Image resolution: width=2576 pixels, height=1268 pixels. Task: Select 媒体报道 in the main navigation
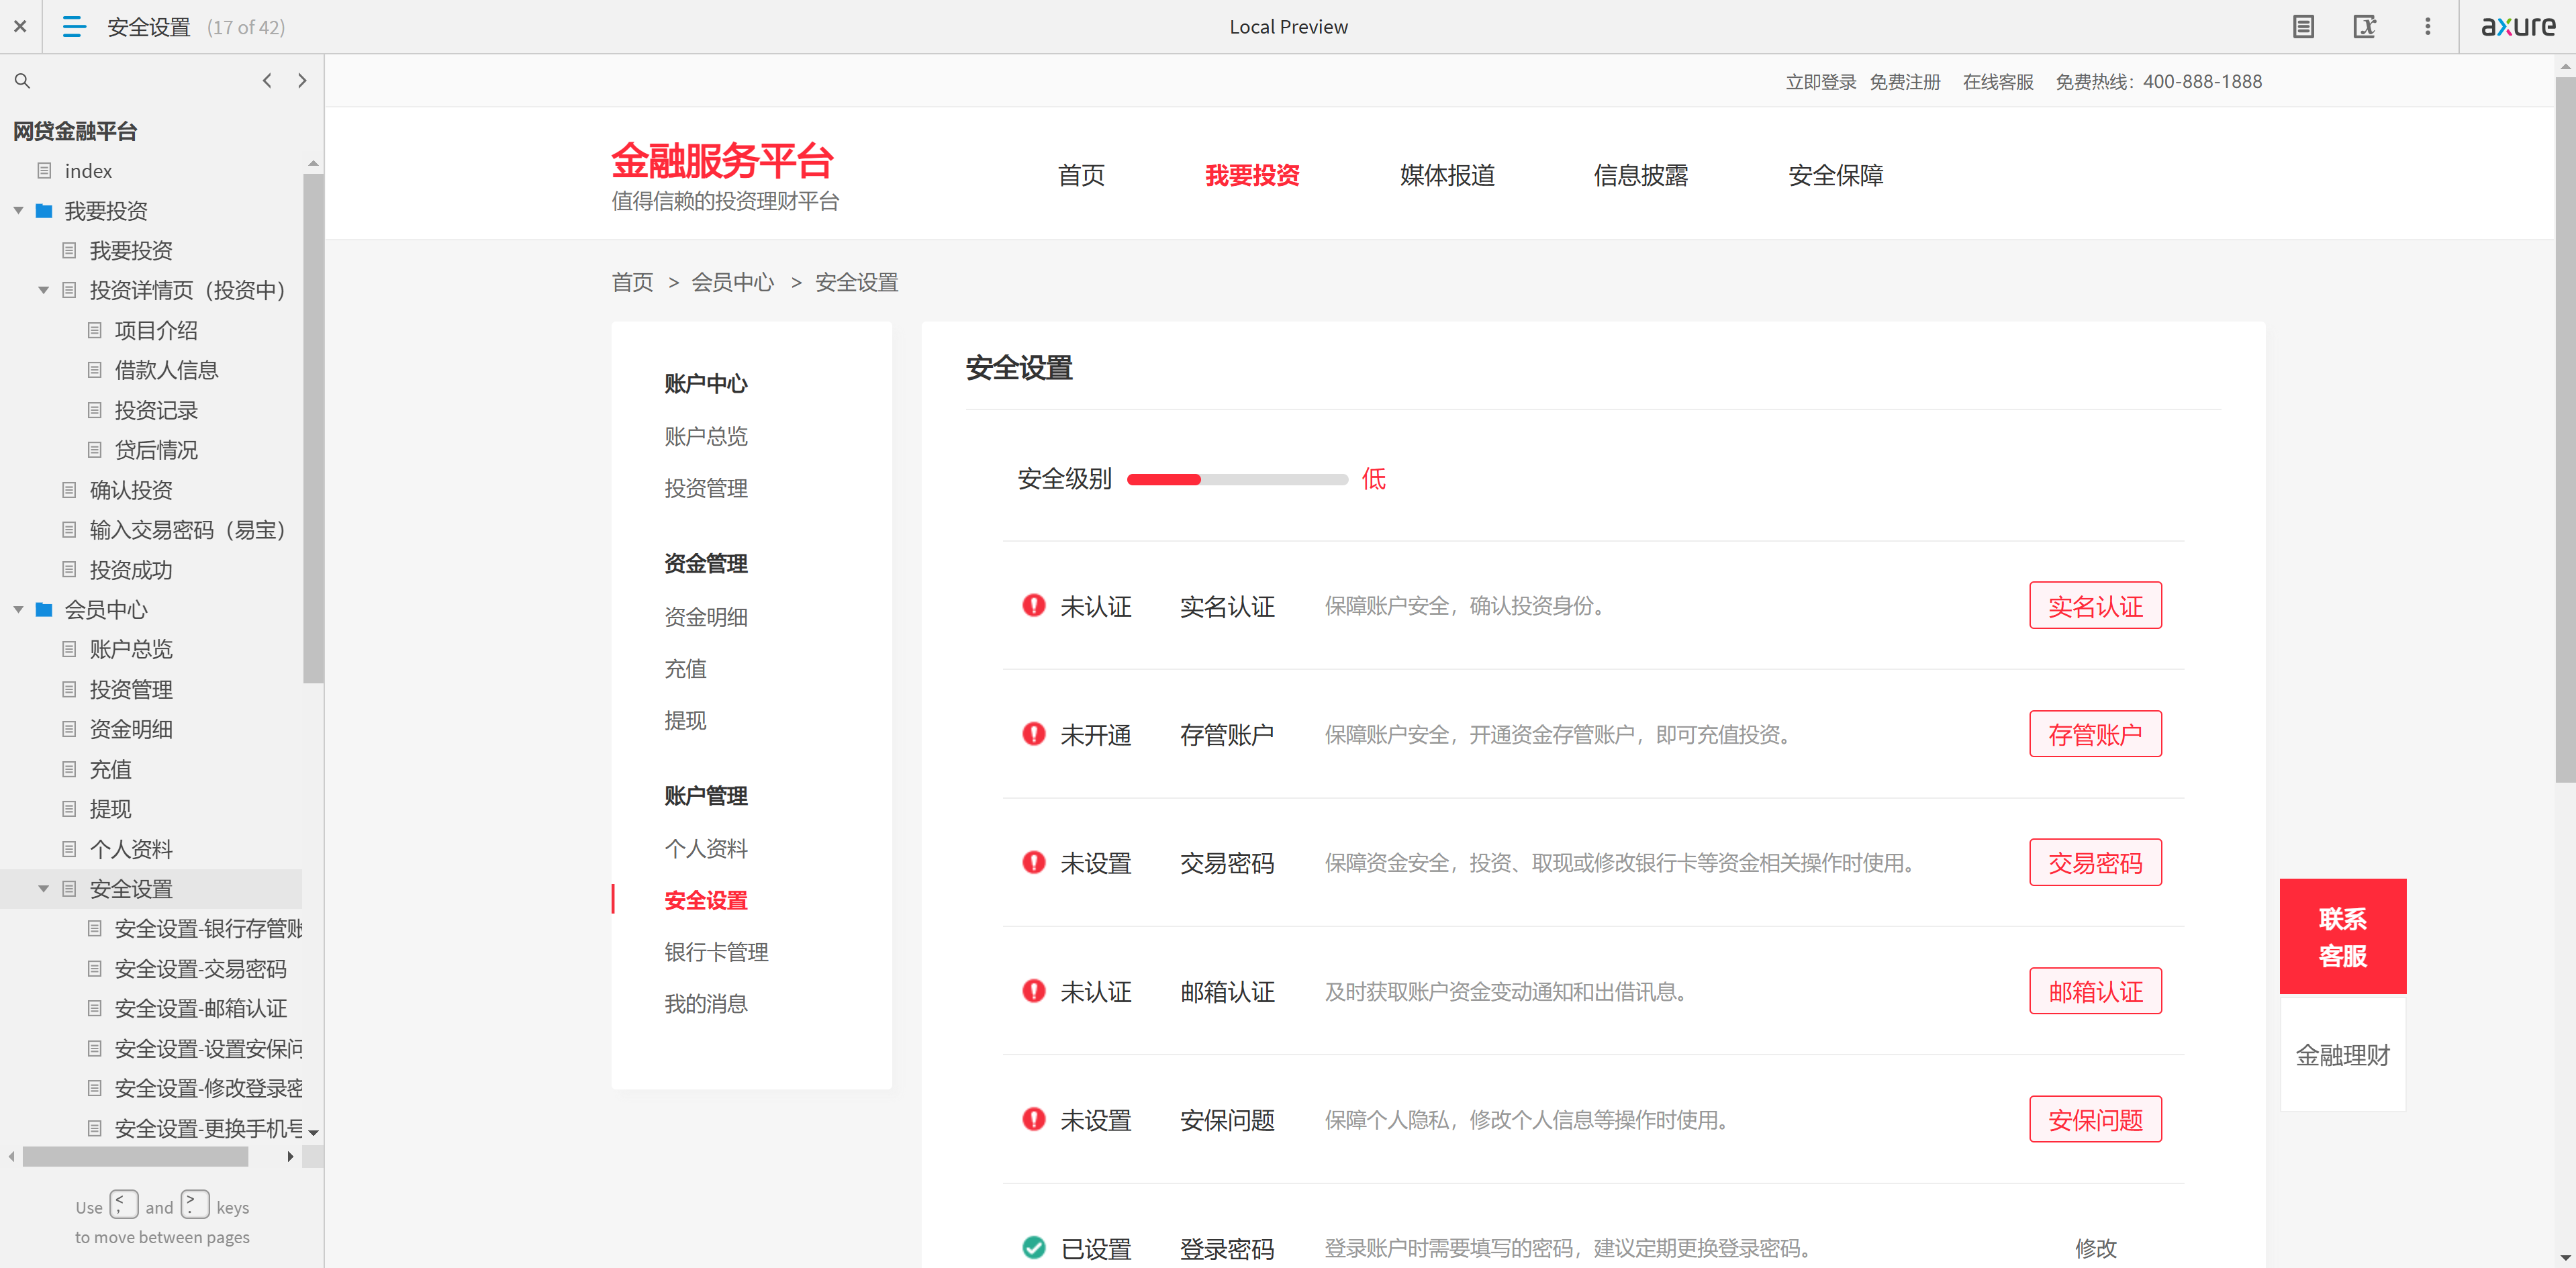1447,175
